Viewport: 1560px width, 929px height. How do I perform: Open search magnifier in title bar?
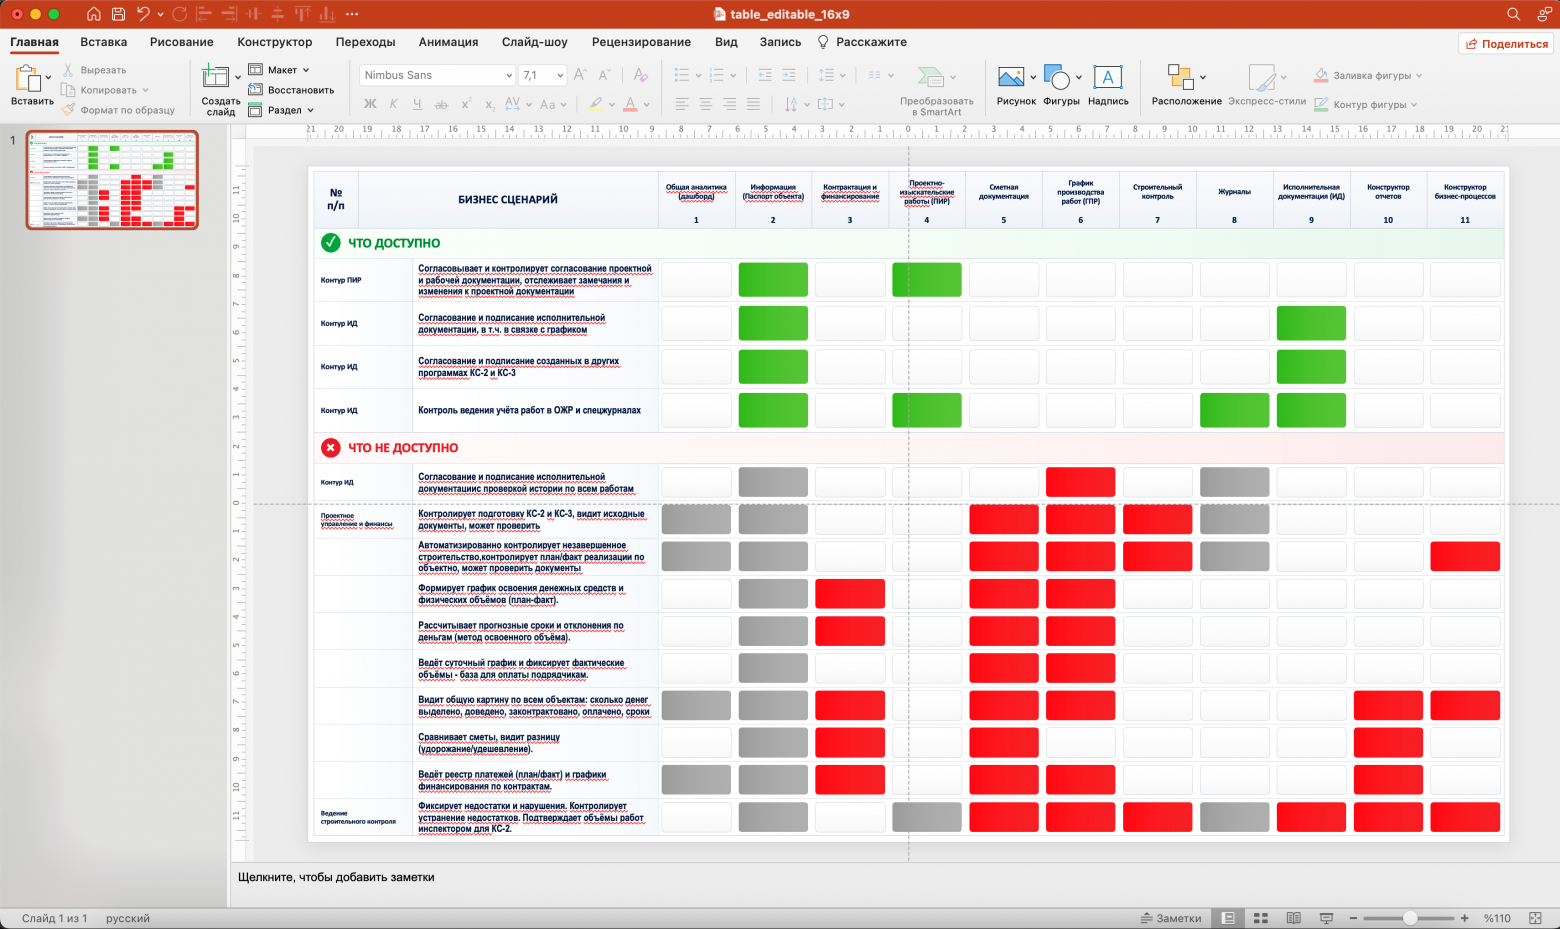tap(1514, 14)
